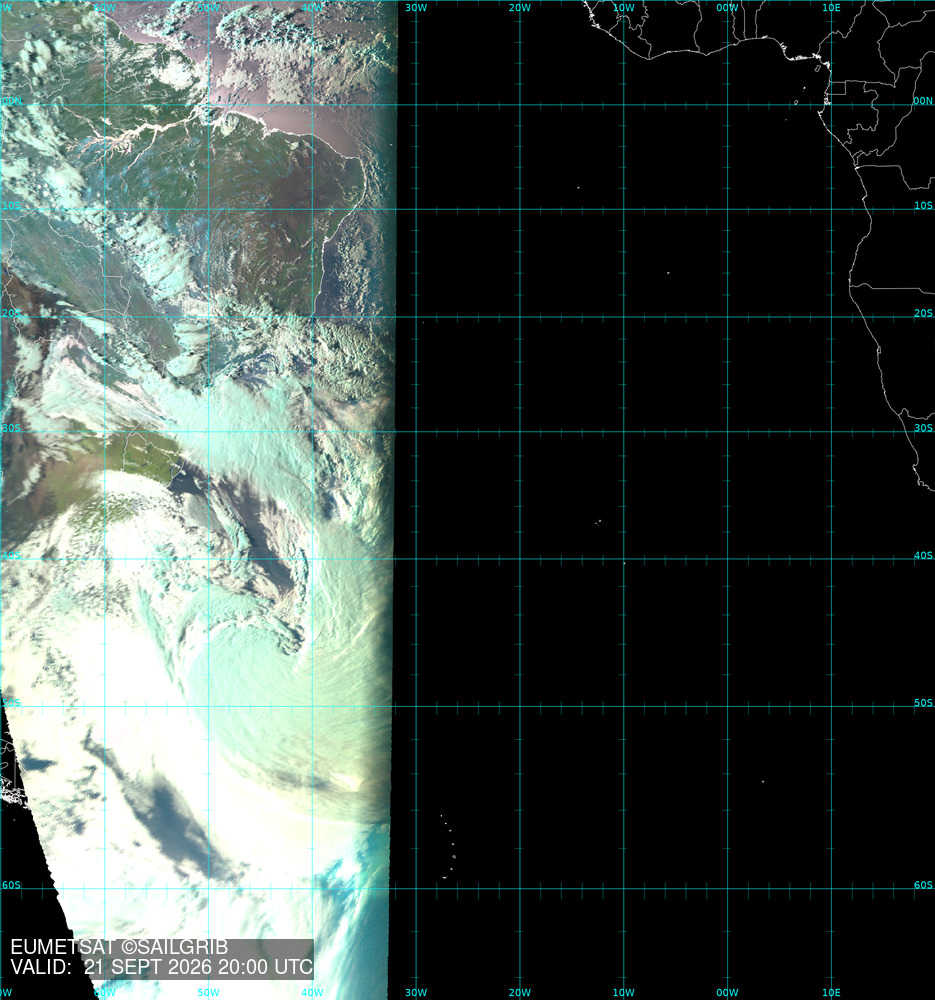Click the VALID 21 SEPT 2026 timestamp
The height and width of the screenshot is (1000, 935).
click(161, 967)
